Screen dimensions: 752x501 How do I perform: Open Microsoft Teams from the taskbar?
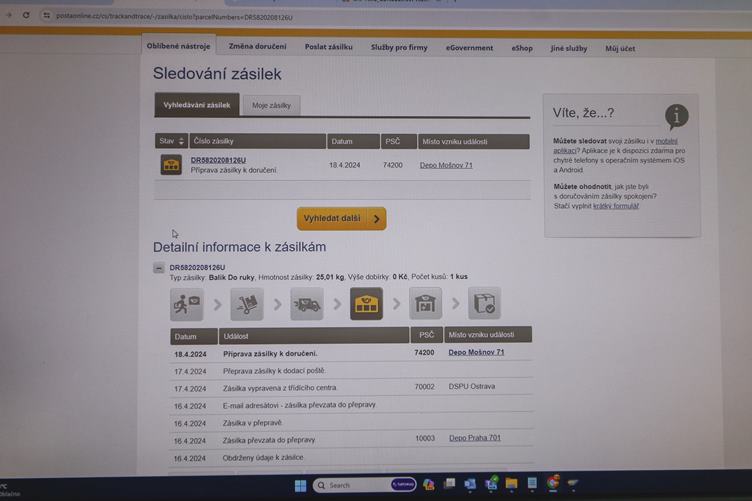pyautogui.click(x=491, y=484)
